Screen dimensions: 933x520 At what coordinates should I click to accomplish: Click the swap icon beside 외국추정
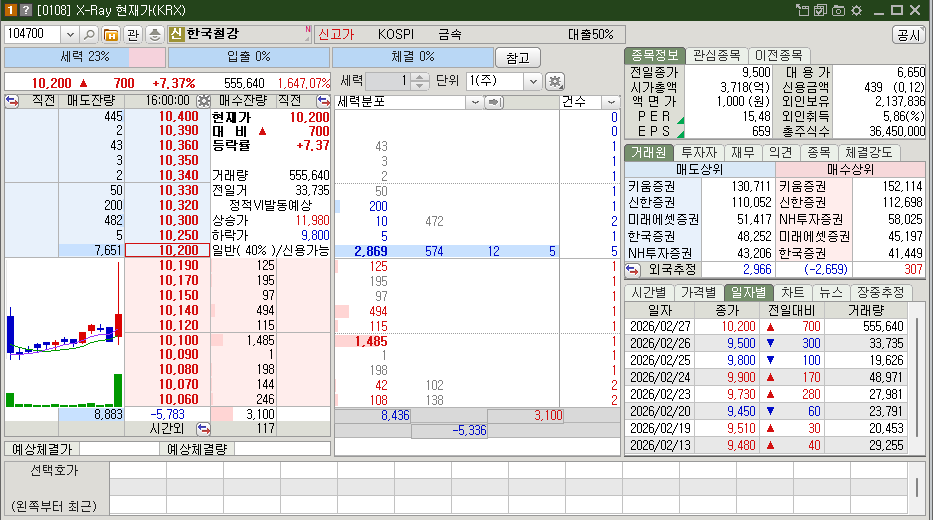[632, 270]
